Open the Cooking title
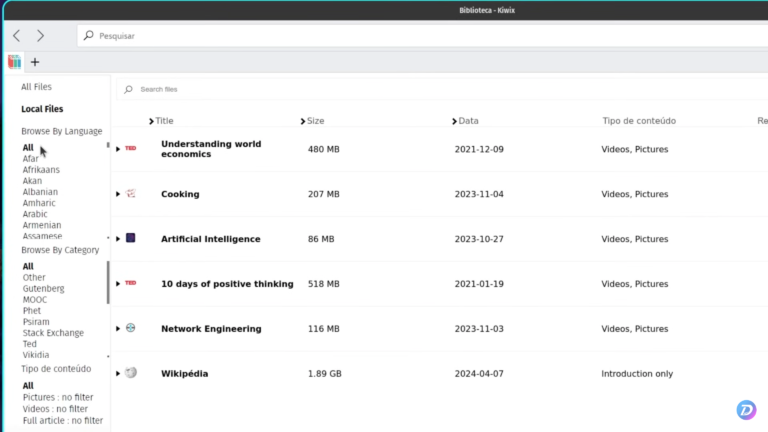The width and height of the screenshot is (768, 432). pos(180,194)
